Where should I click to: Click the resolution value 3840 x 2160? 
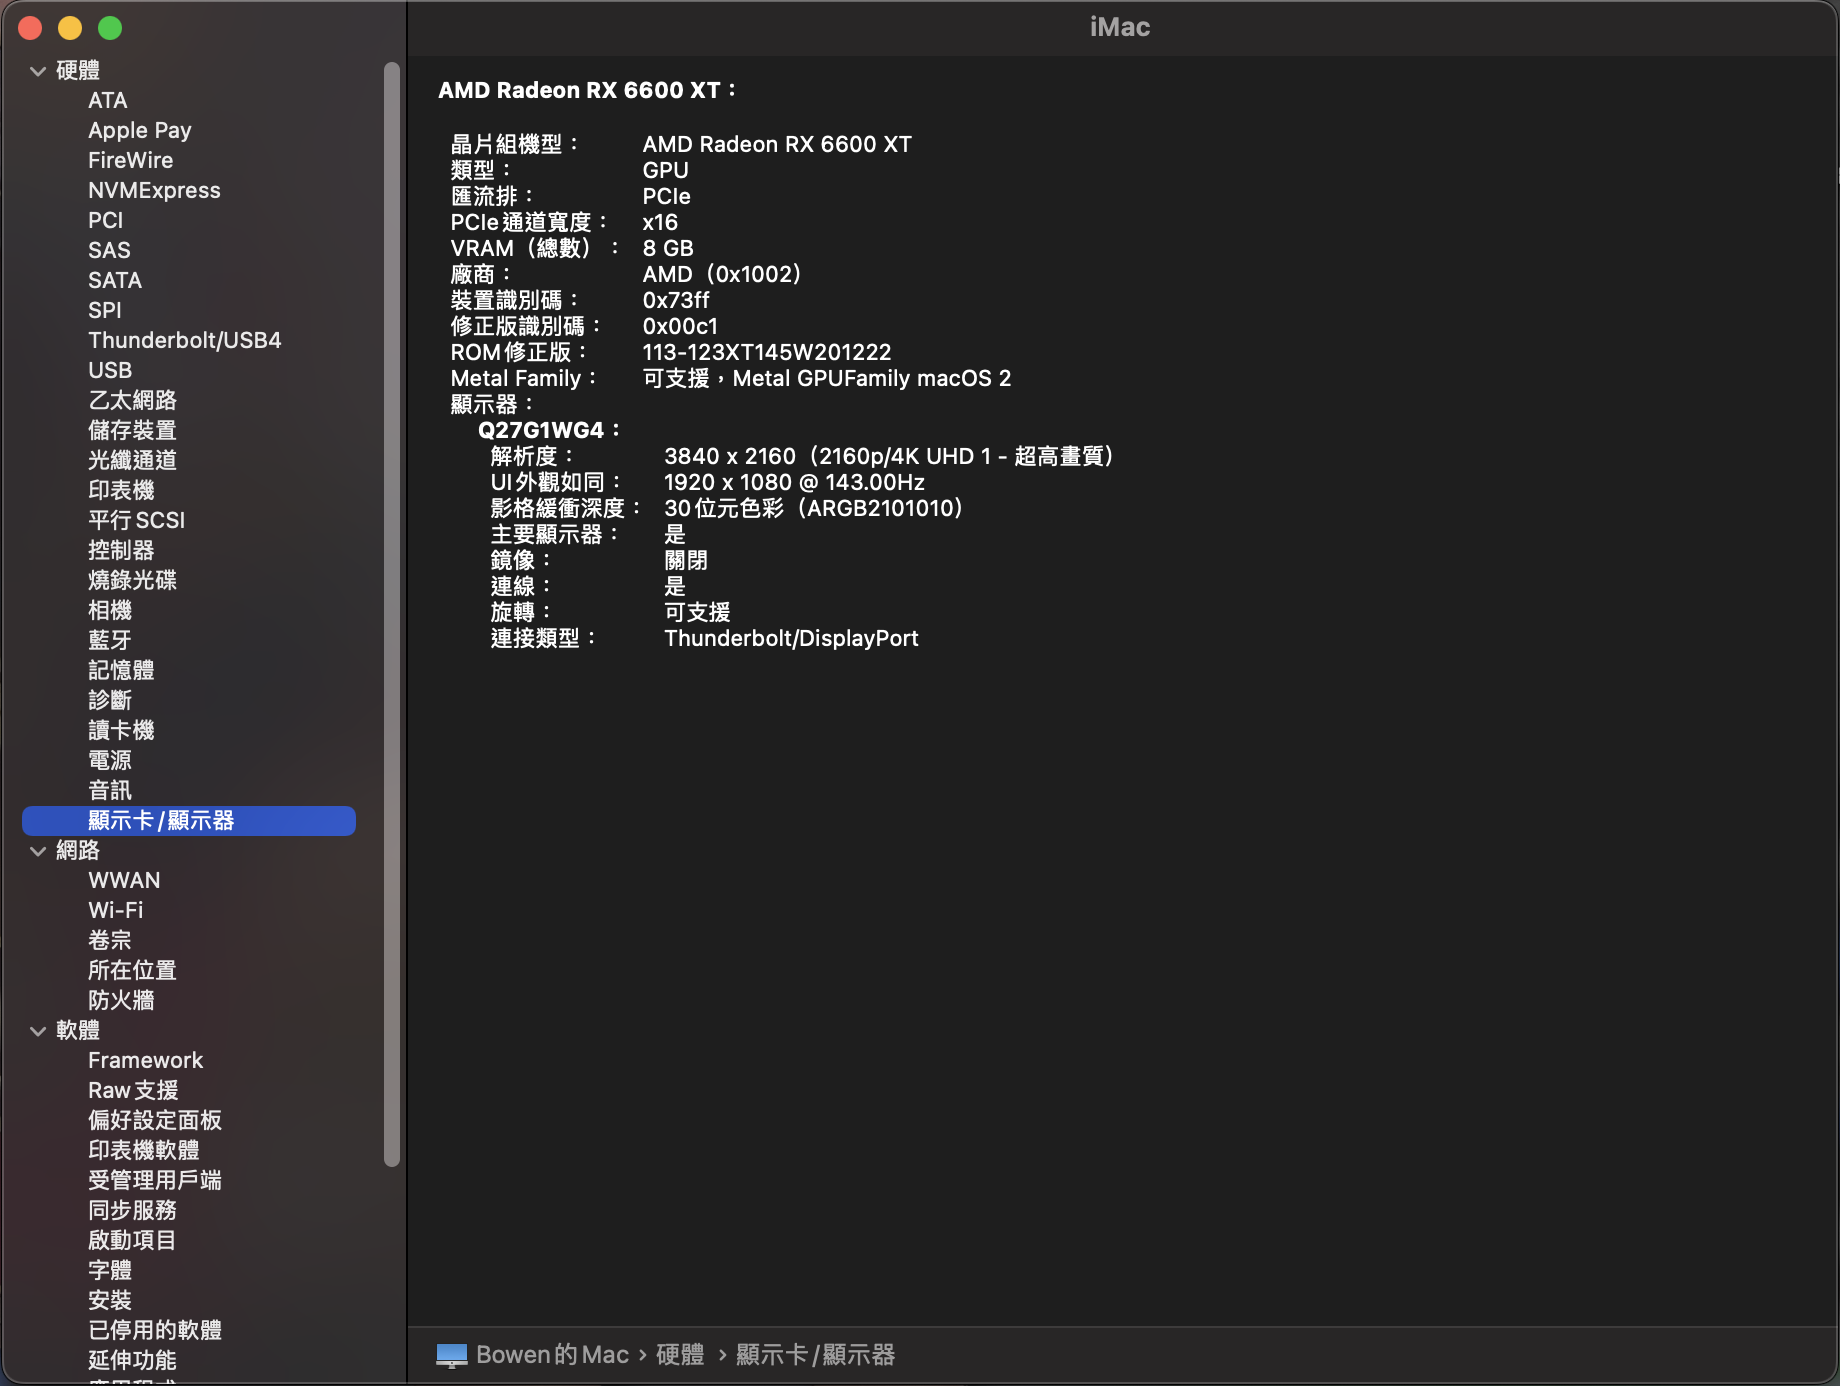730,457
